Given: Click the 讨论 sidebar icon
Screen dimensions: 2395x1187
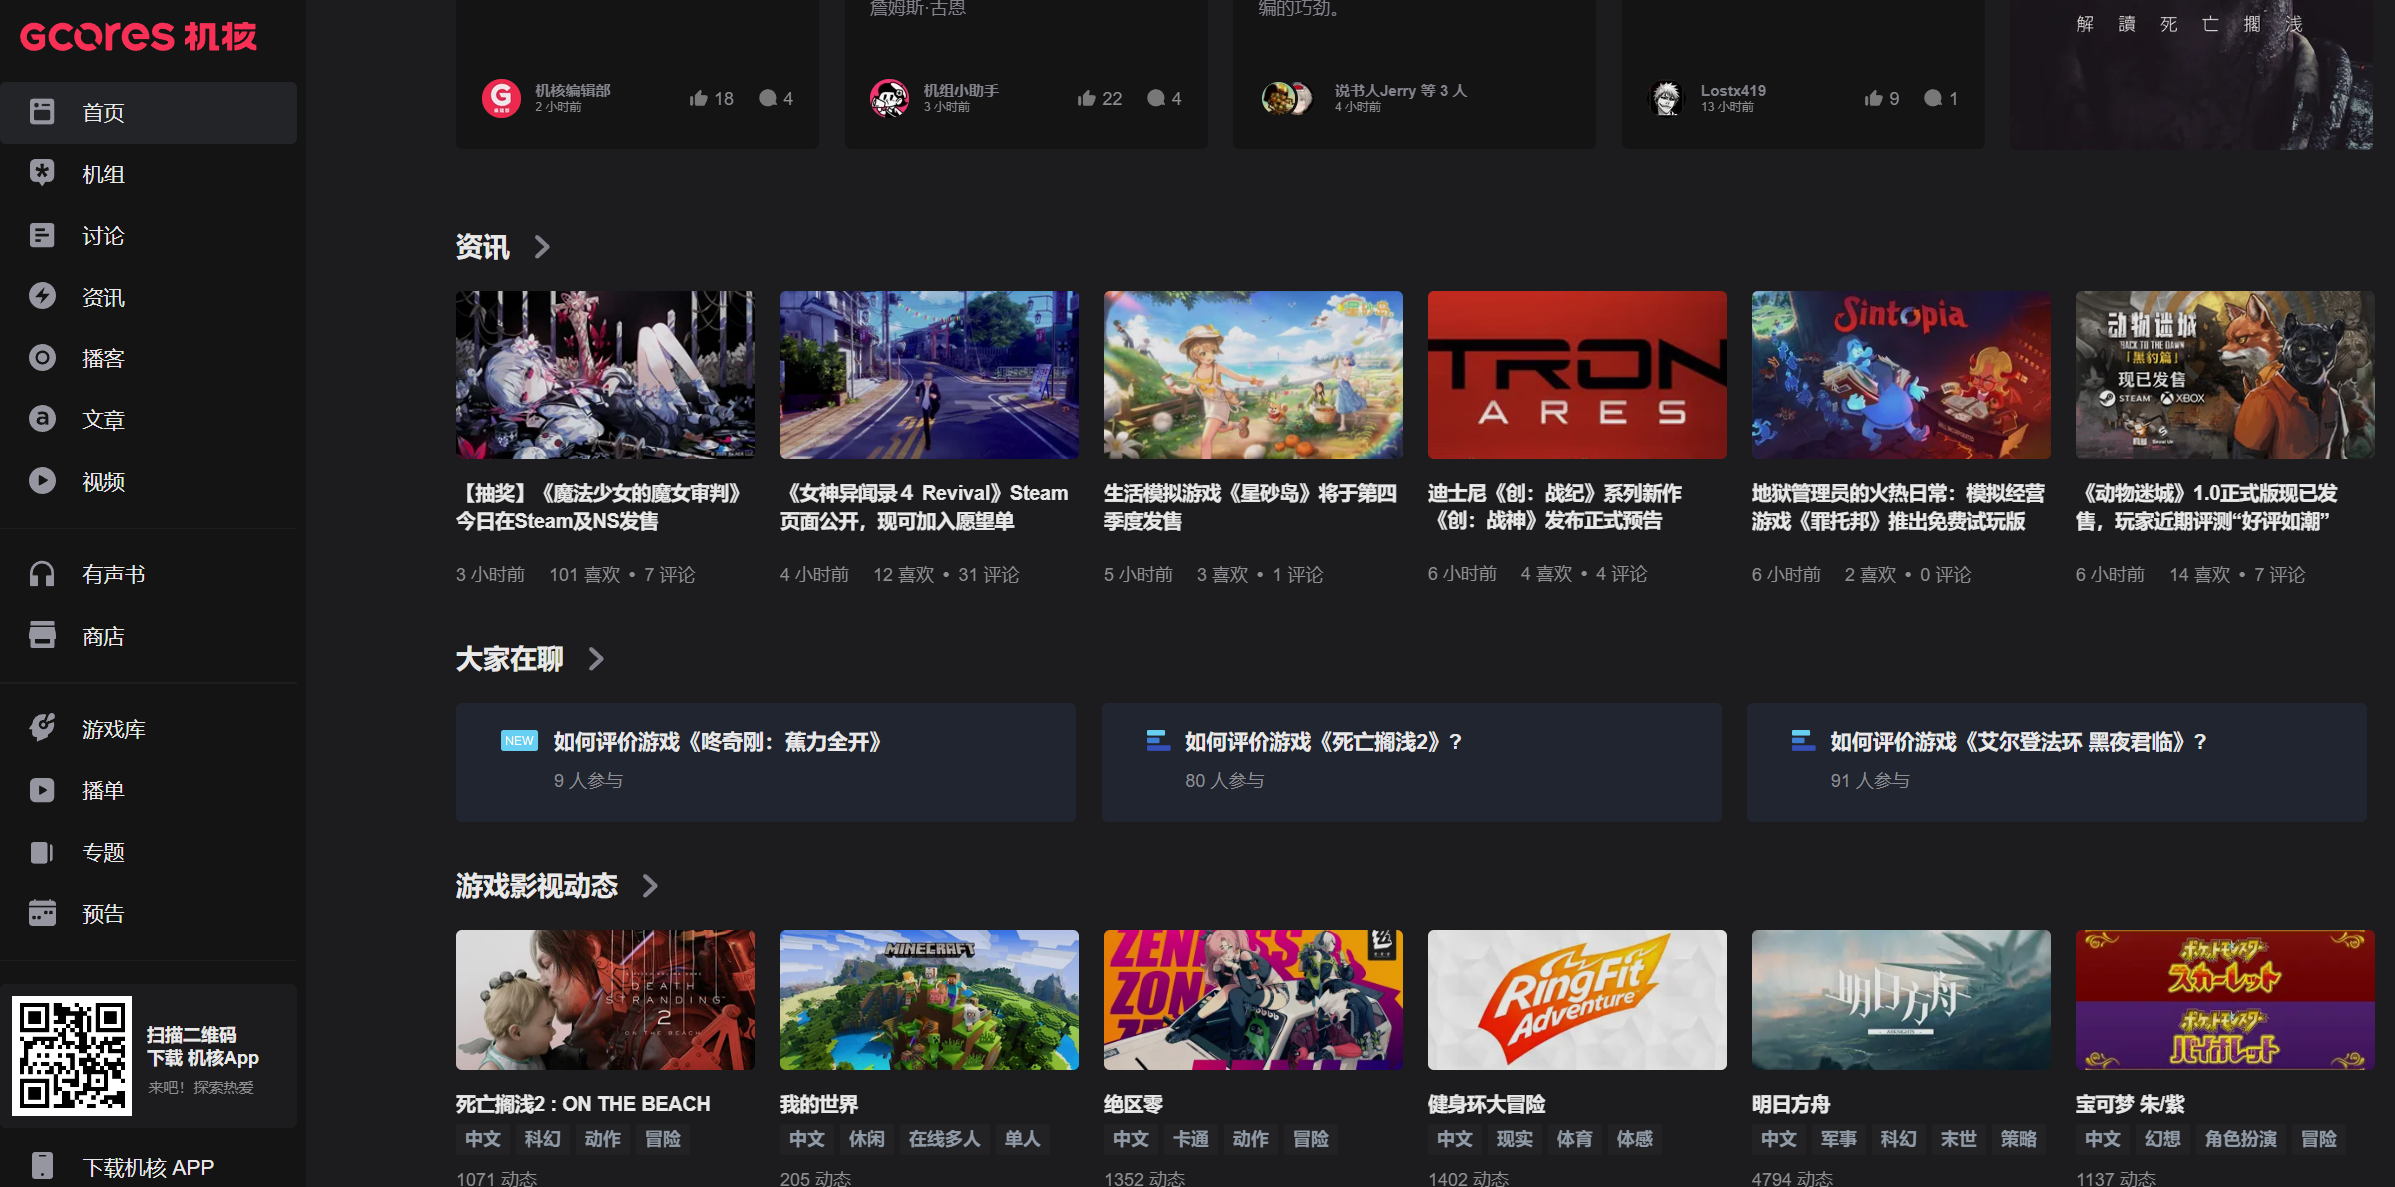Looking at the screenshot, I should click(x=42, y=235).
